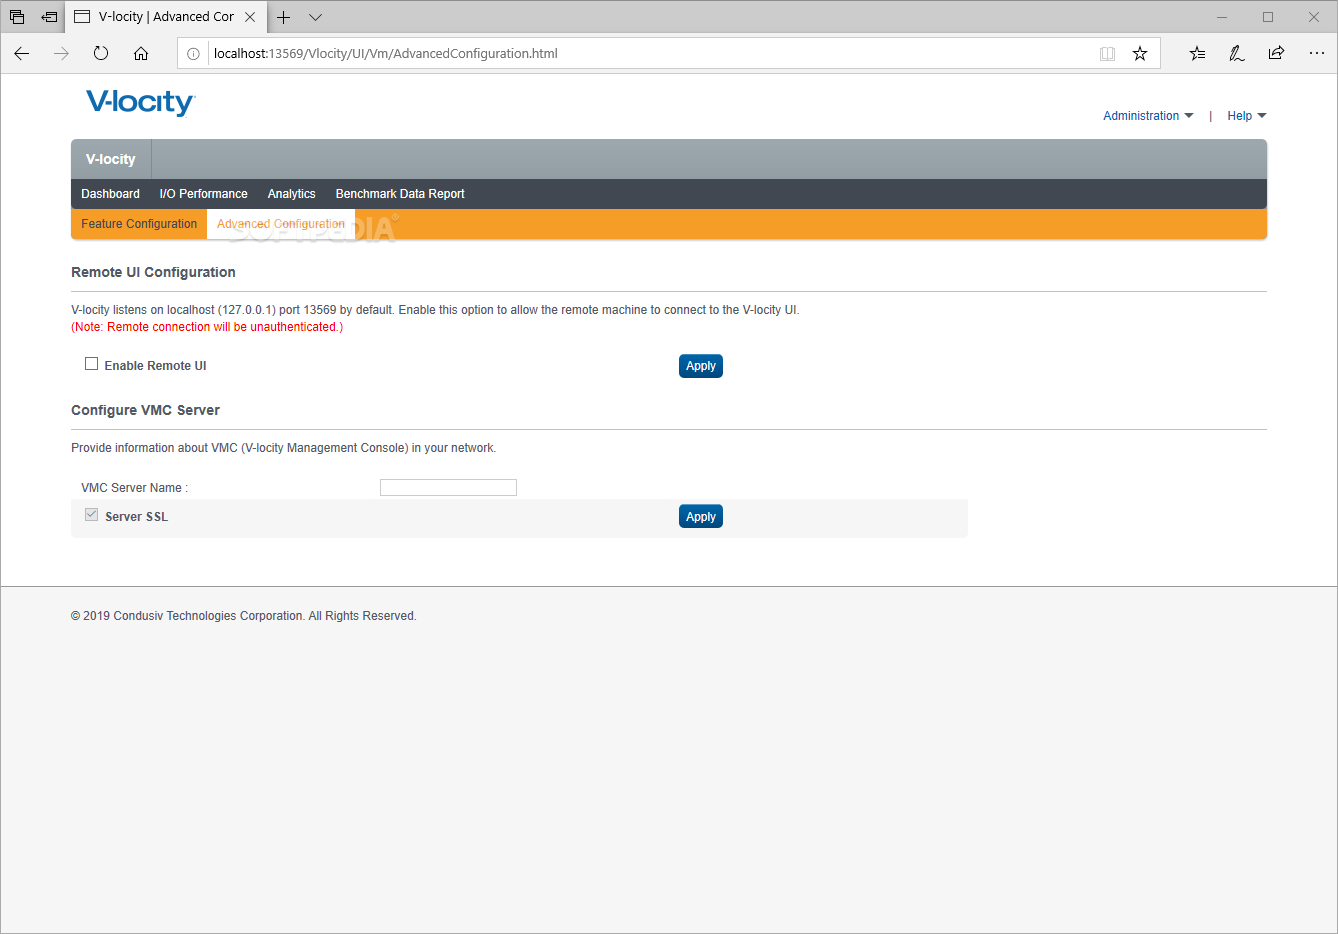Click the Enable Remote UI label
1338x934 pixels.
coord(155,366)
